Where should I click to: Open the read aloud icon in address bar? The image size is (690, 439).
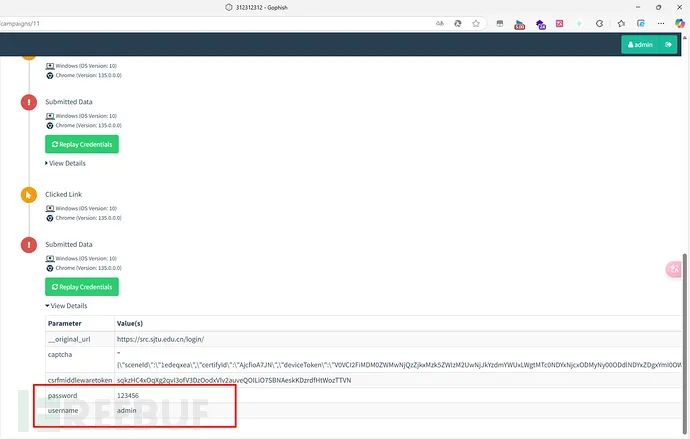(x=440, y=23)
